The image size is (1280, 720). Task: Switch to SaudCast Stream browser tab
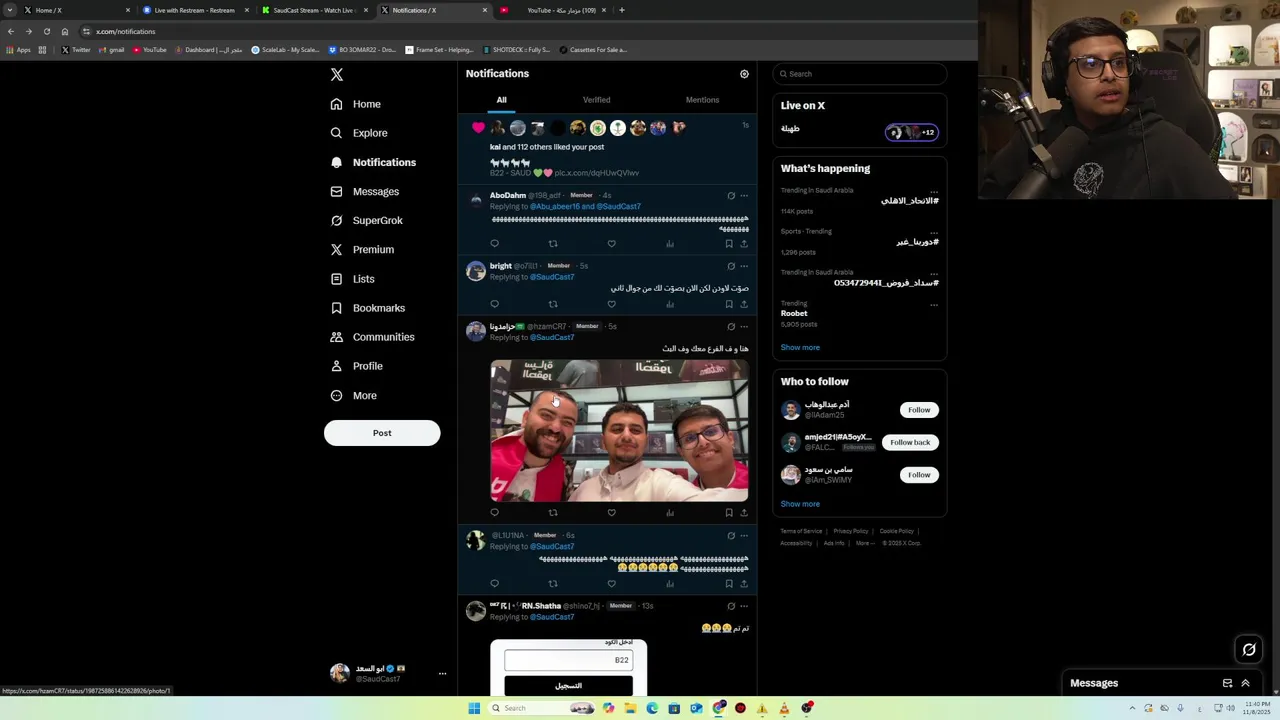coord(314,10)
